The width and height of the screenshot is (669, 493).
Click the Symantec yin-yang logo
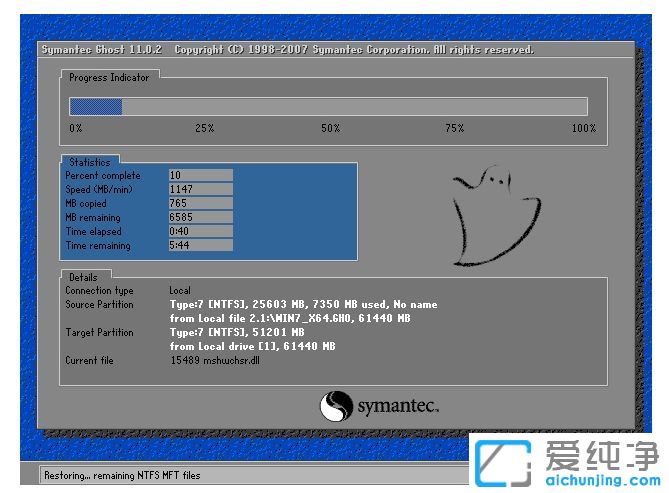pos(336,406)
